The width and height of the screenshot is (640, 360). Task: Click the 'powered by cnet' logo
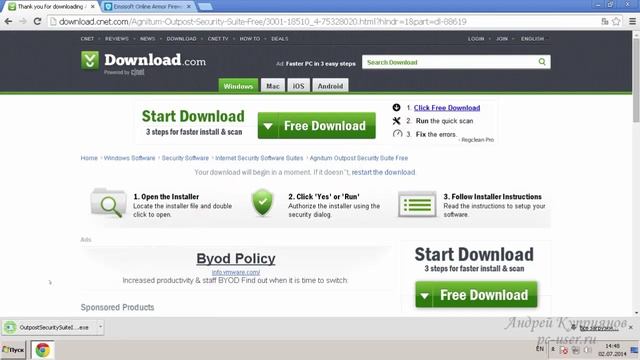click(x=124, y=72)
